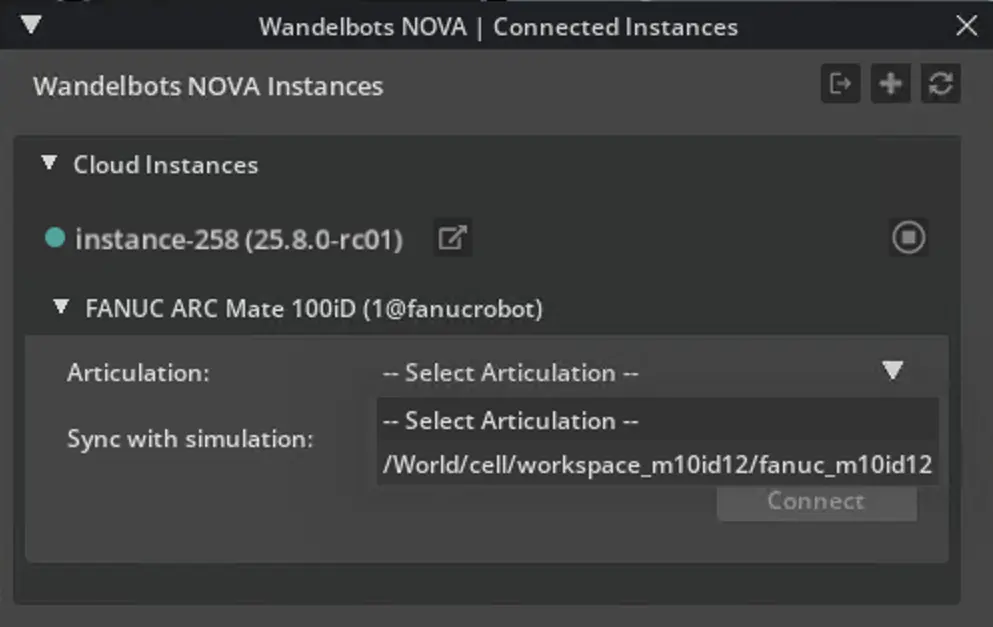The width and height of the screenshot is (993, 627).
Task: Collapse the Cloud Instances section
Action: 49,163
